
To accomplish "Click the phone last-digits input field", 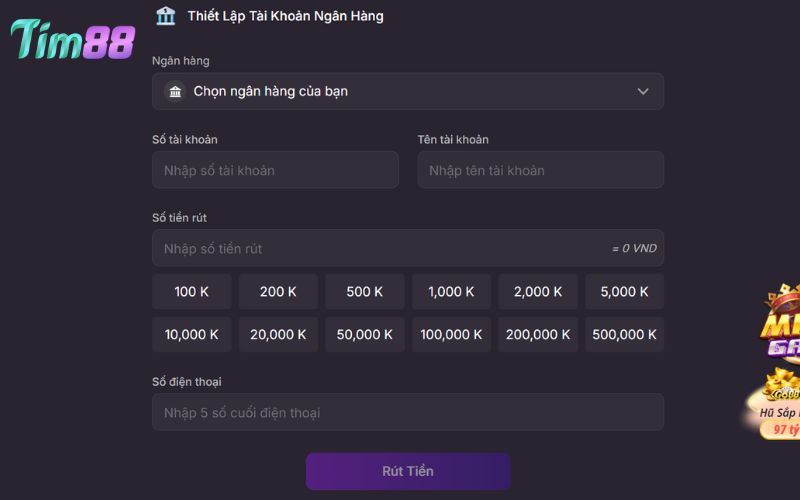I will (x=407, y=412).
